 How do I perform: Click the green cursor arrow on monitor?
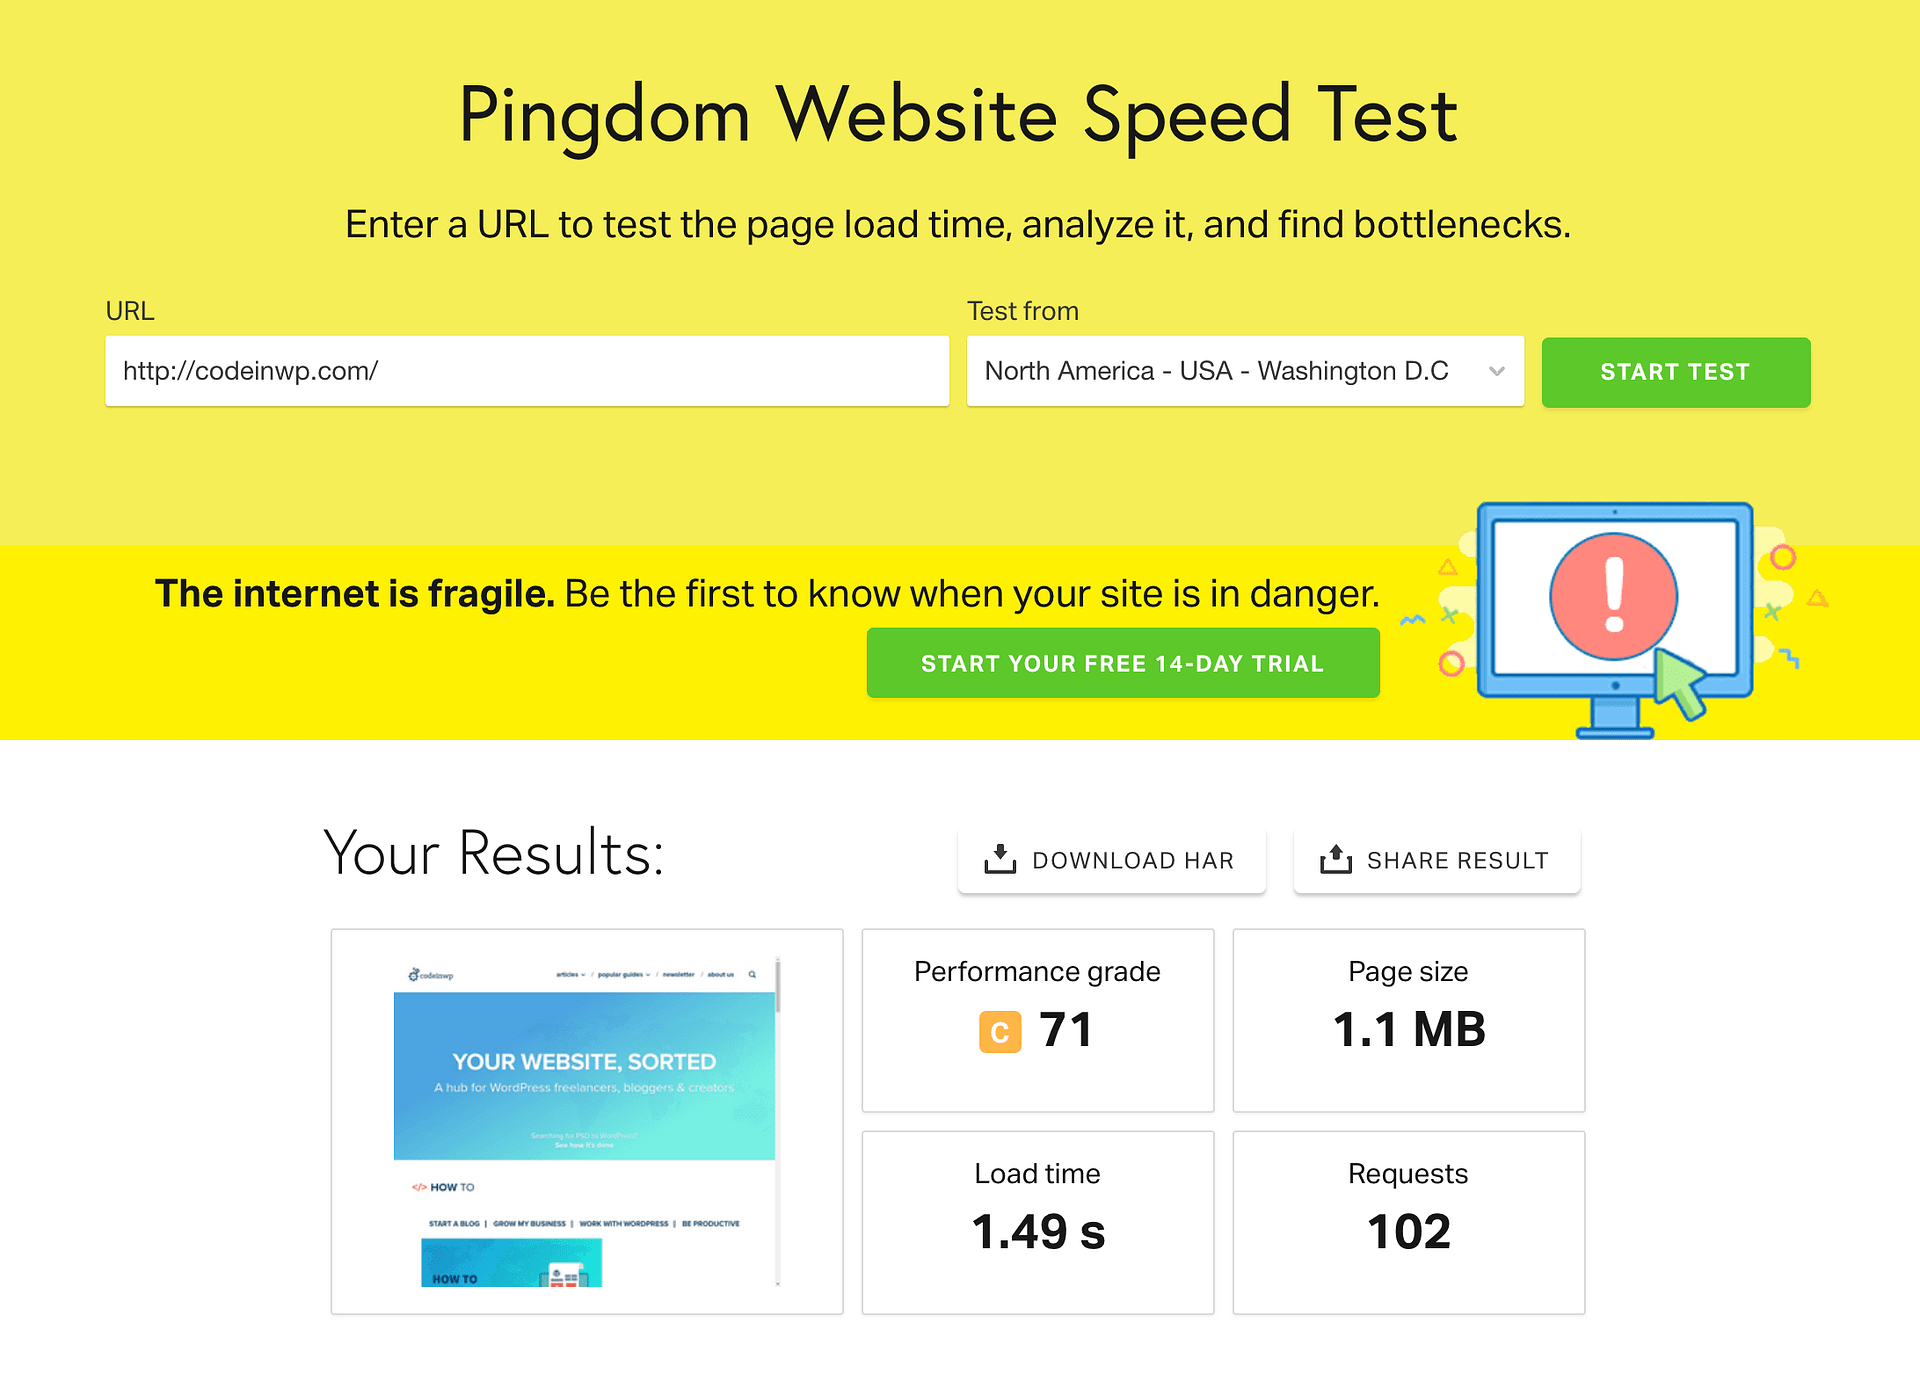tap(1681, 682)
